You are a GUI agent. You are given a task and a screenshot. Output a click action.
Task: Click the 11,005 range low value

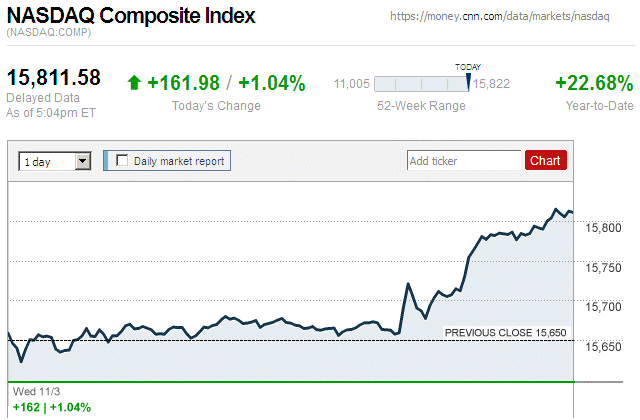(x=352, y=84)
